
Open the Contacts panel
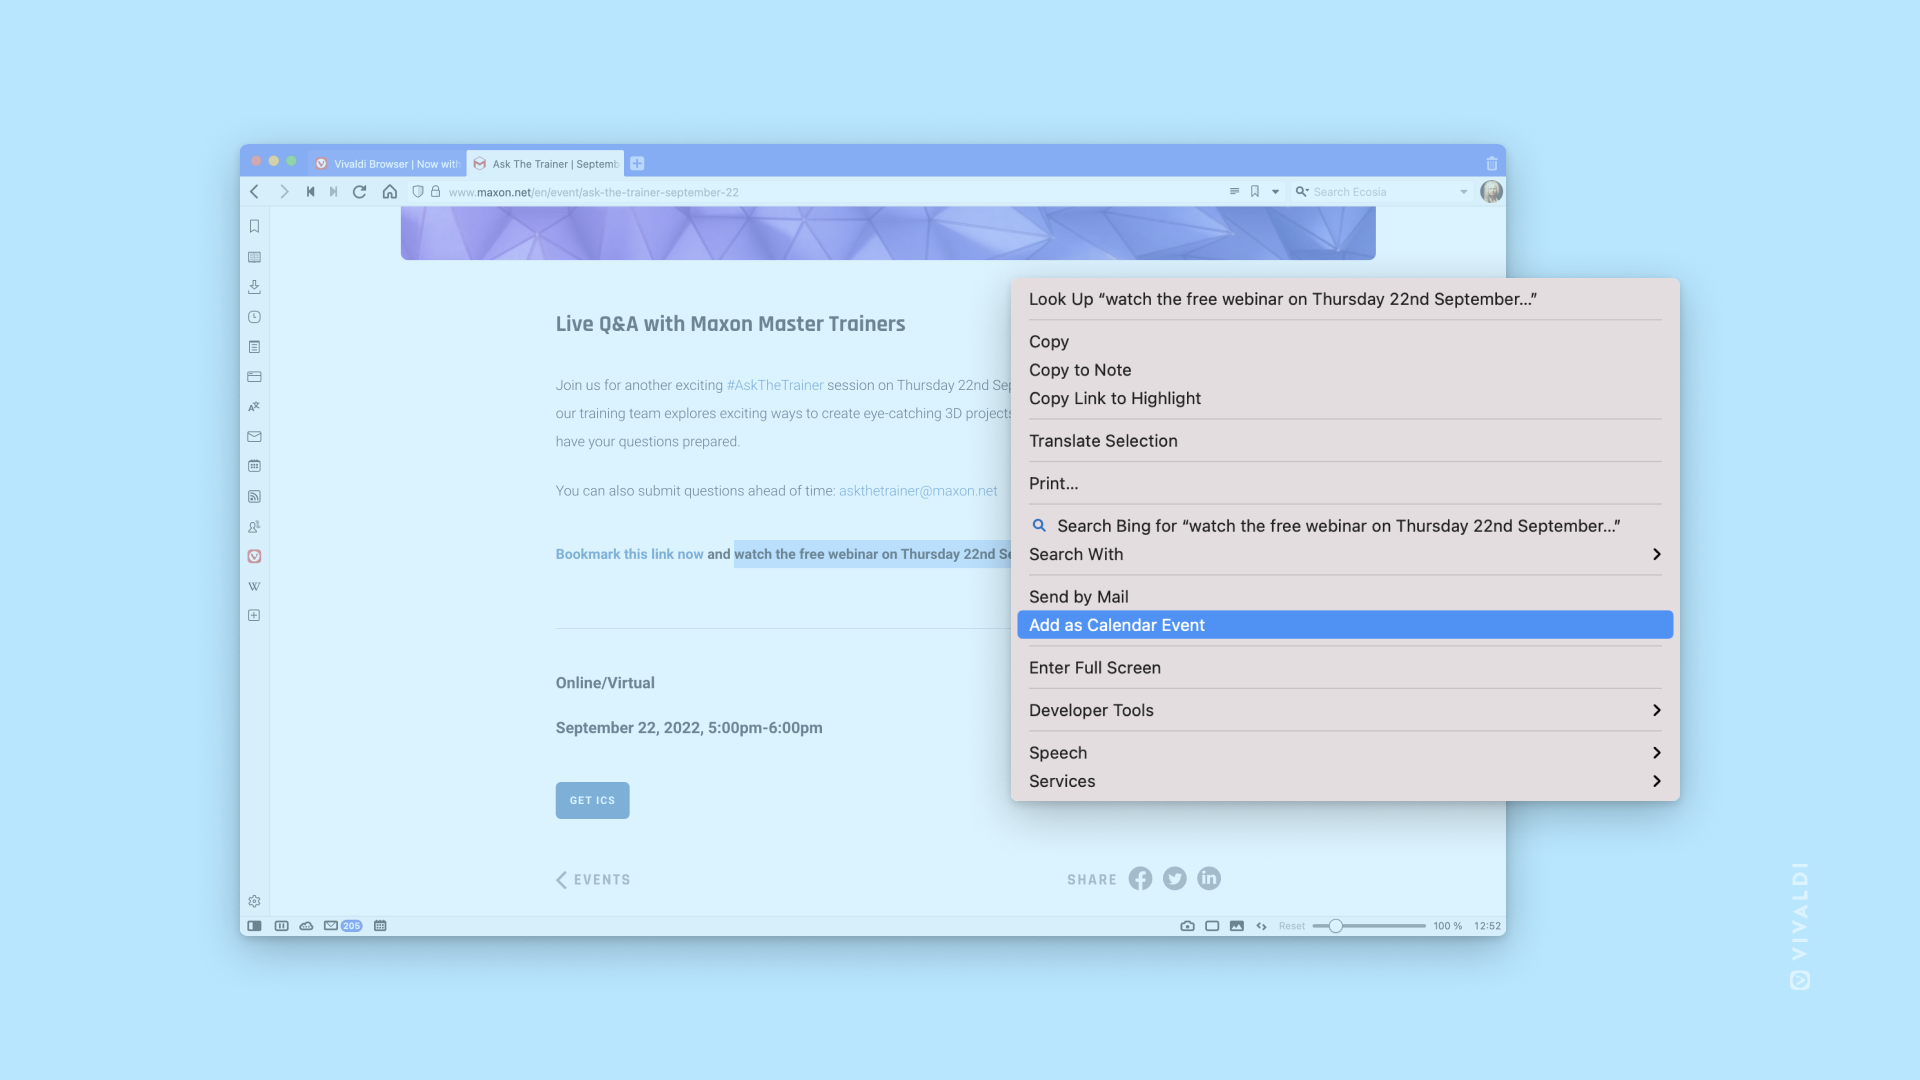254,526
